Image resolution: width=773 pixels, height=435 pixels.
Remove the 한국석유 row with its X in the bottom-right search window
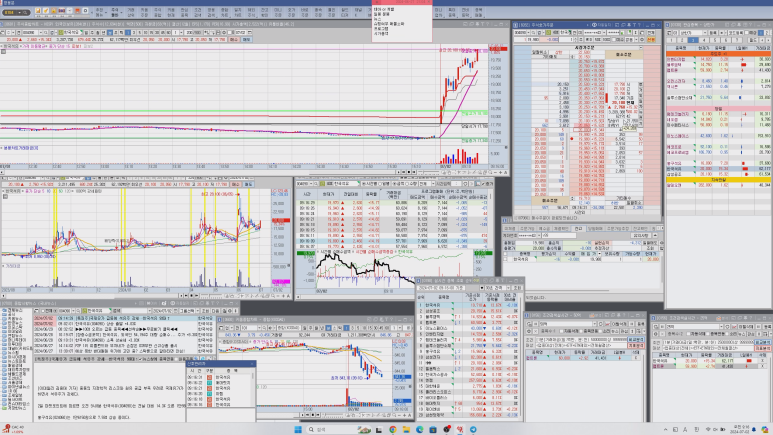(762, 361)
